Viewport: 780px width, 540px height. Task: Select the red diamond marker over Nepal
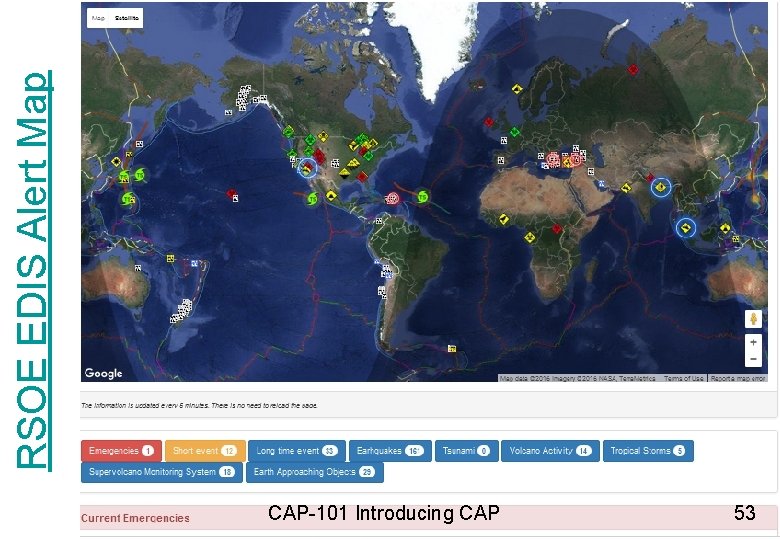click(x=650, y=178)
